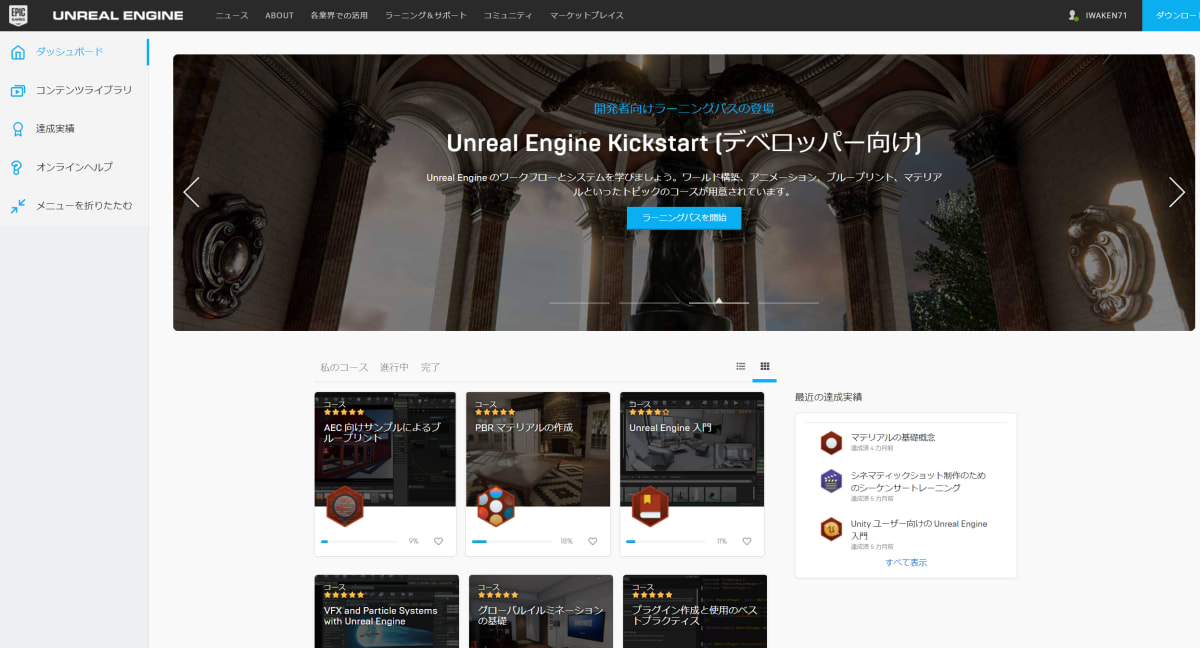1200x648 pixels.
Task: Open the ニュース menu item
Action: pyautogui.click(x=232, y=16)
